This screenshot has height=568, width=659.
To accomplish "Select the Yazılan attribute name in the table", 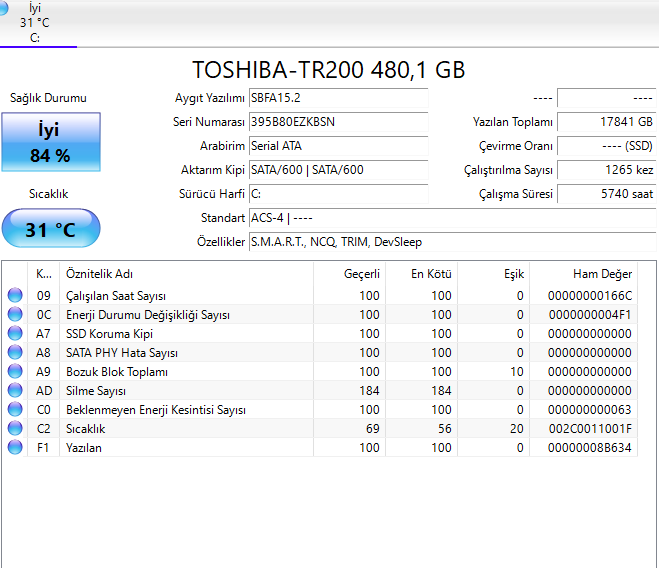I will [84, 448].
